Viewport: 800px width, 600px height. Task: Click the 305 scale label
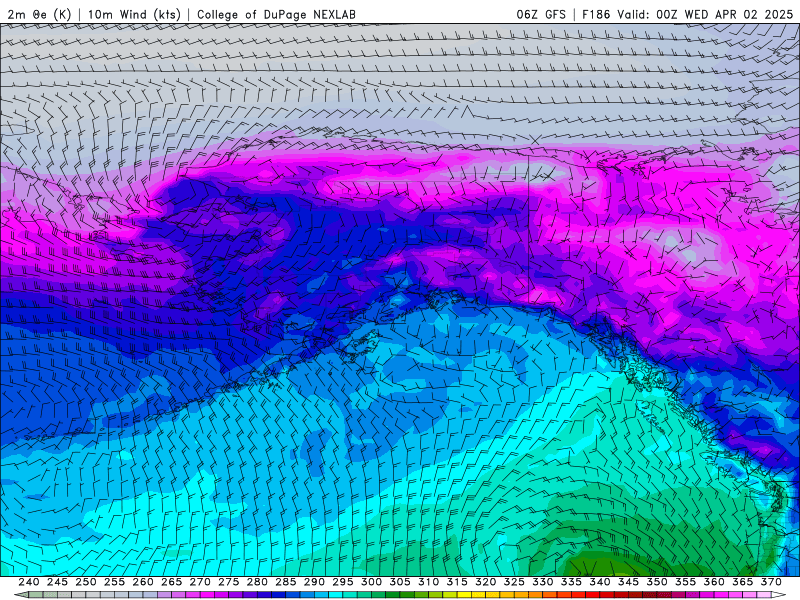pyautogui.click(x=400, y=582)
